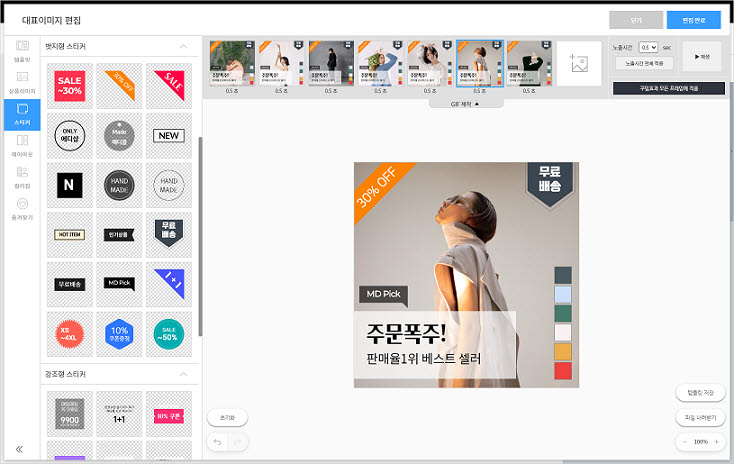Add the blue 1+1 corner sticker

pos(169,284)
